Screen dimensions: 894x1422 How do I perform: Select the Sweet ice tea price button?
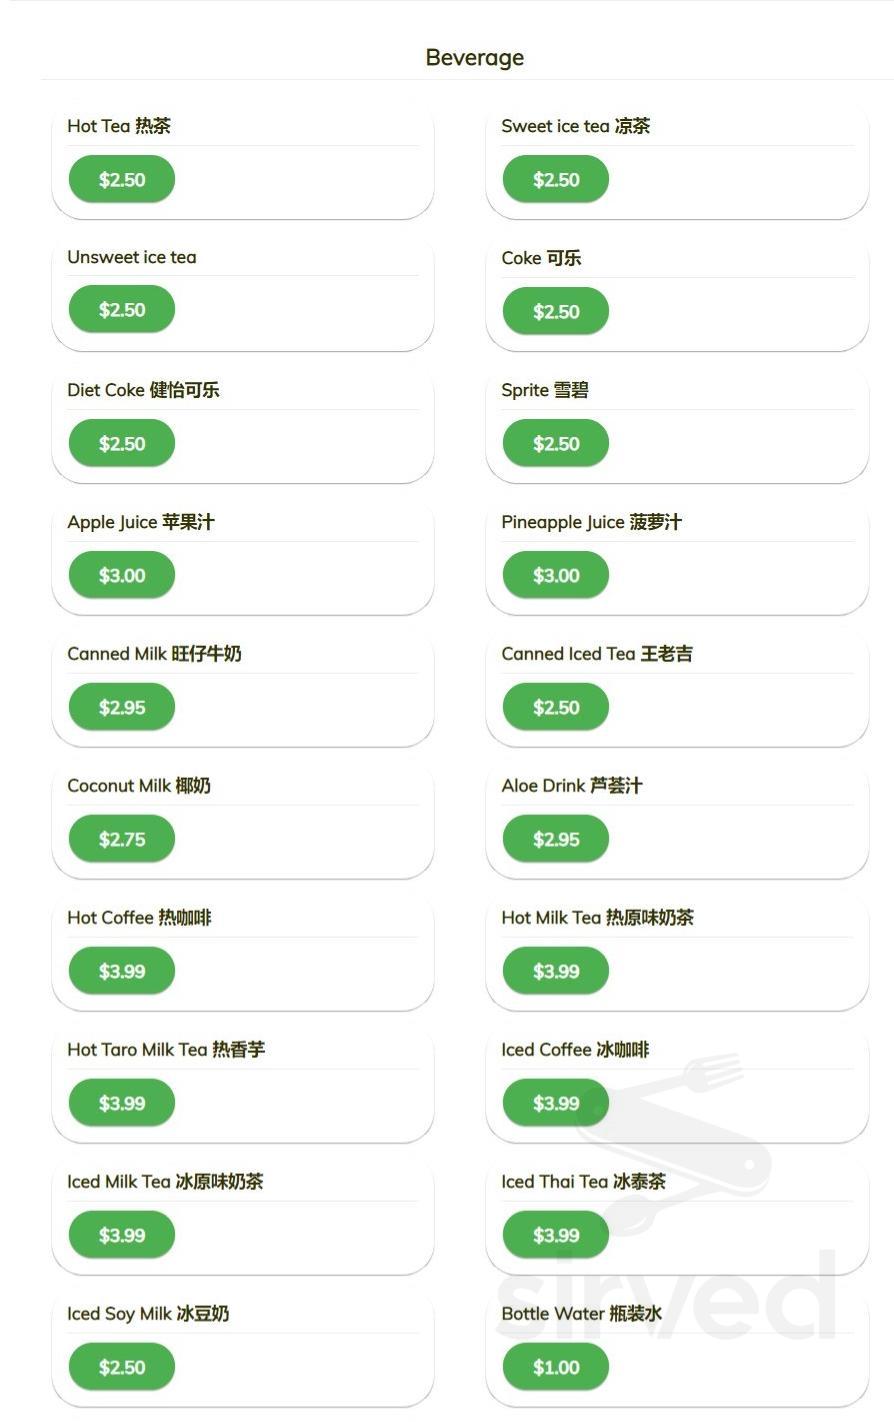556,180
